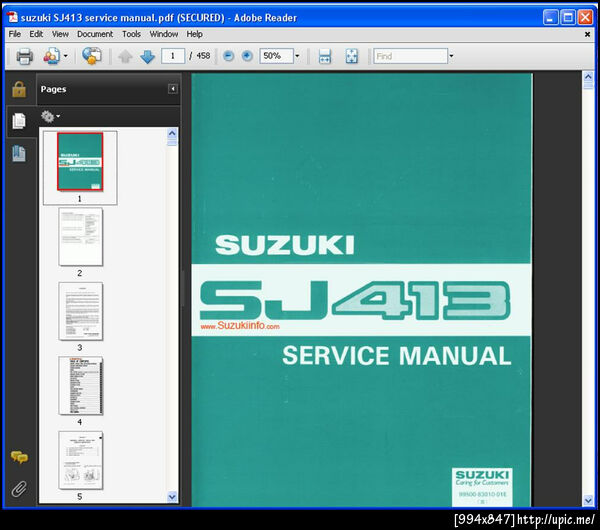Open the Bookmarks panel sidebar icon
The height and width of the screenshot is (530, 600).
[19, 153]
